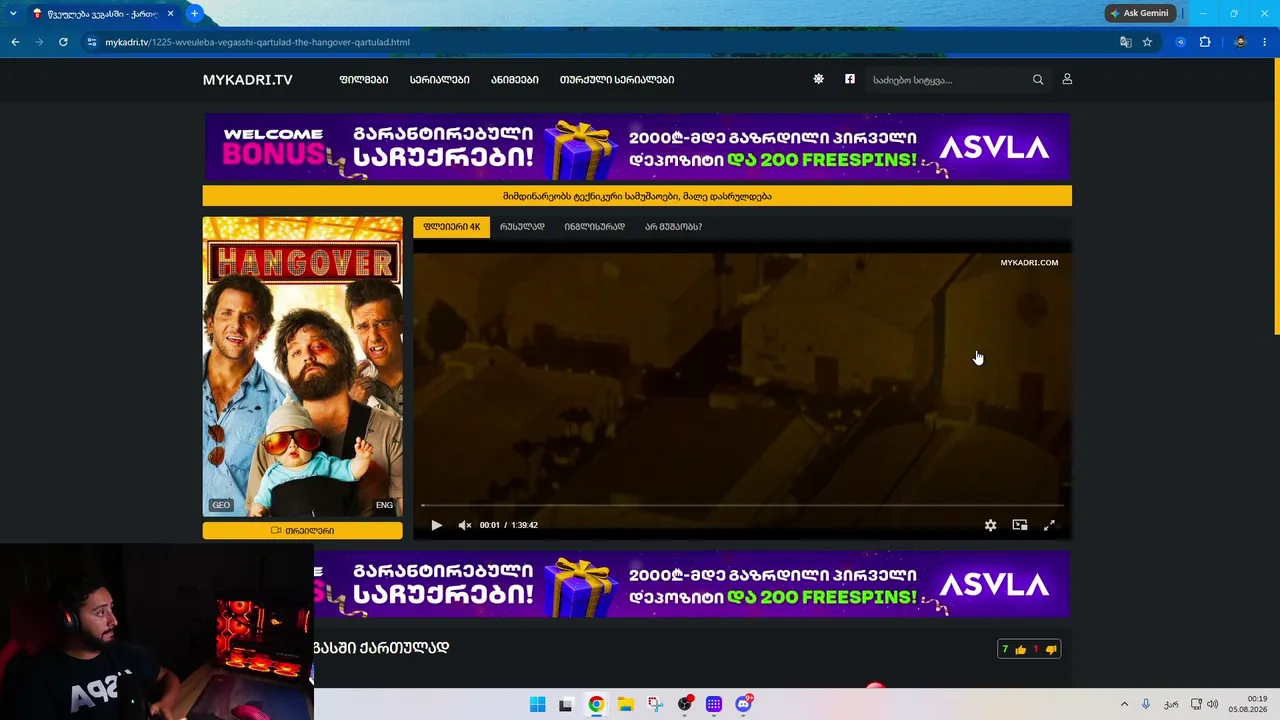Open a new Chrome tab
Screen dimensions: 1280x720
pyautogui.click(x=194, y=13)
